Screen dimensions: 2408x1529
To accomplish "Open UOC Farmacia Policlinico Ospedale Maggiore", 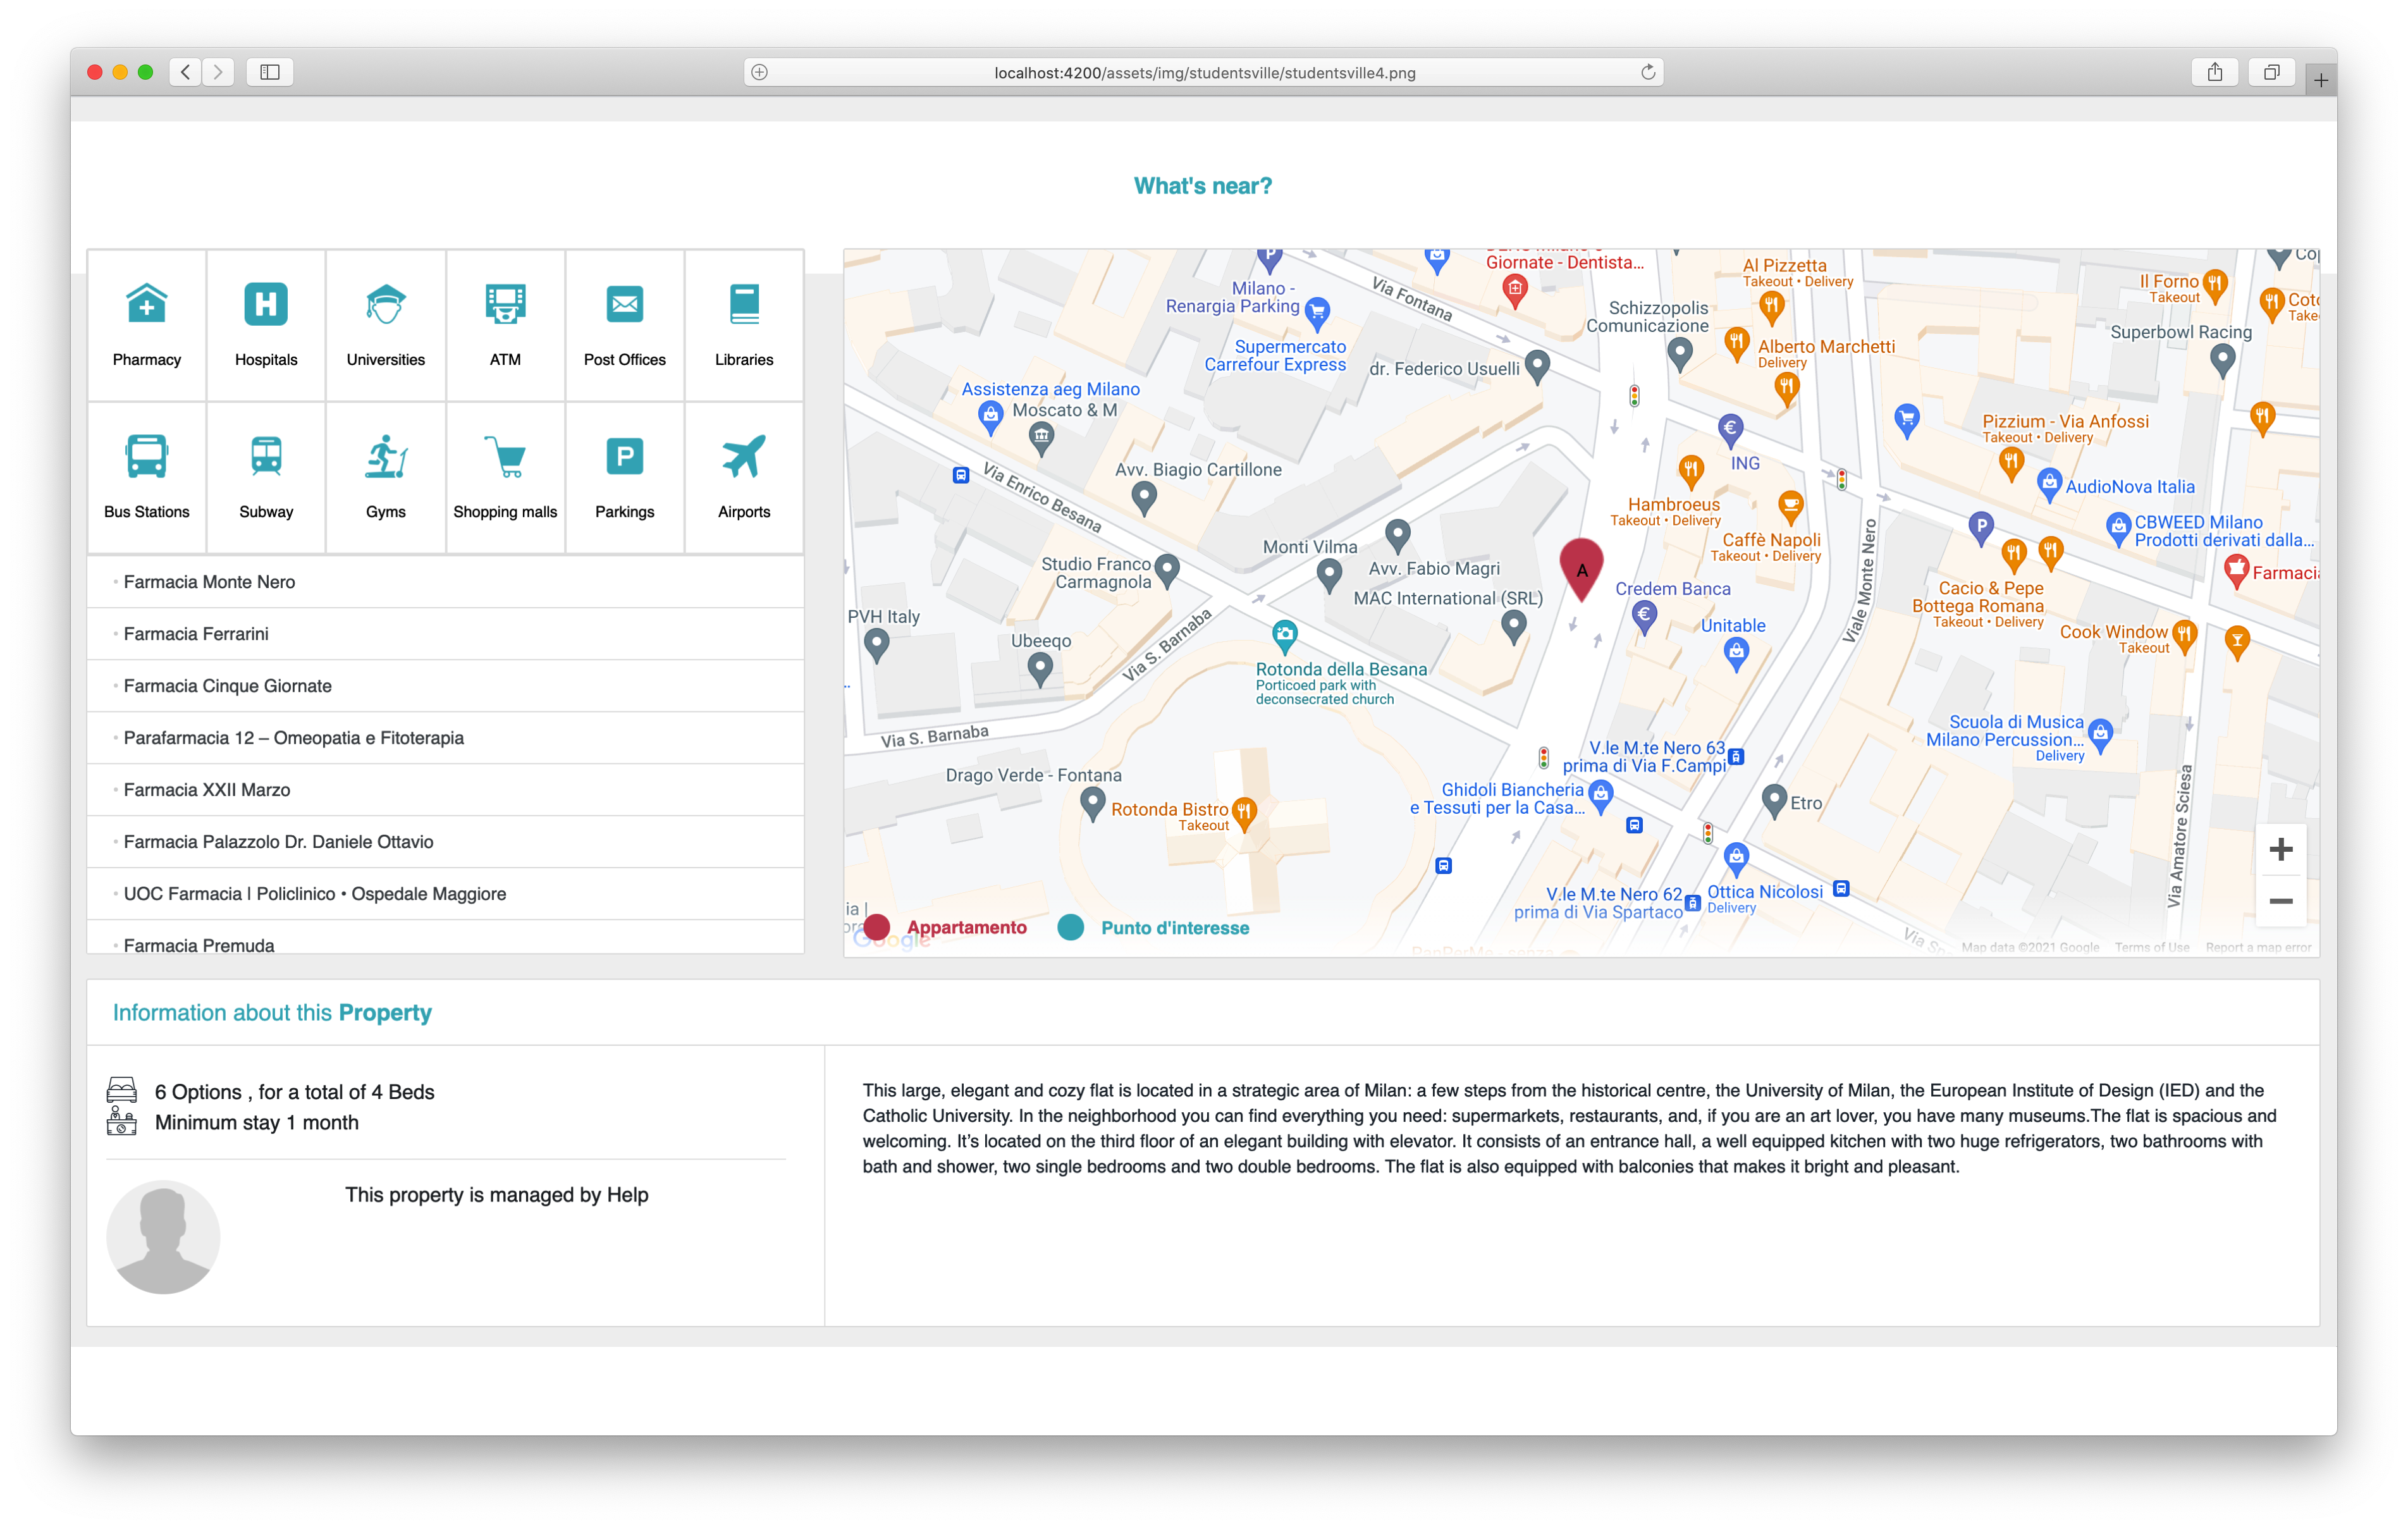I will coord(446,894).
